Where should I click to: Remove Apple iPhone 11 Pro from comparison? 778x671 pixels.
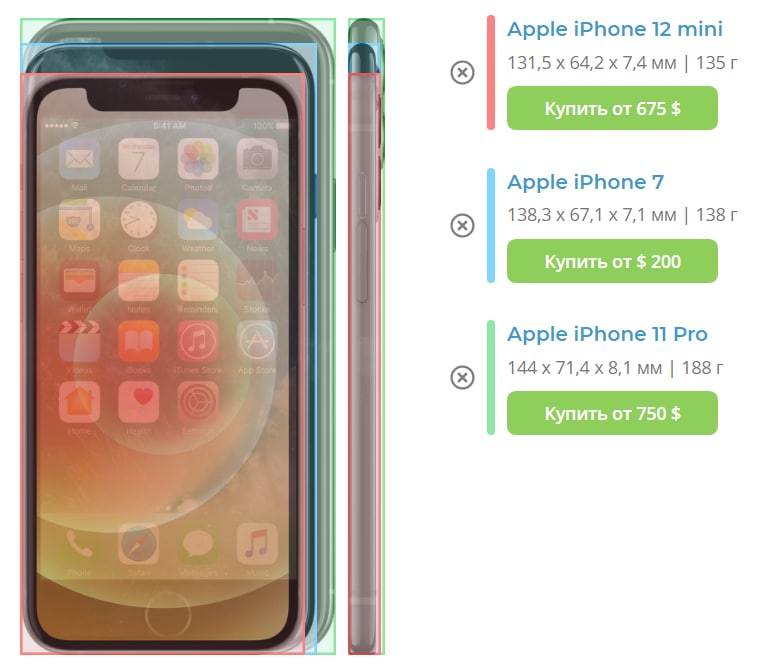[x=462, y=378]
